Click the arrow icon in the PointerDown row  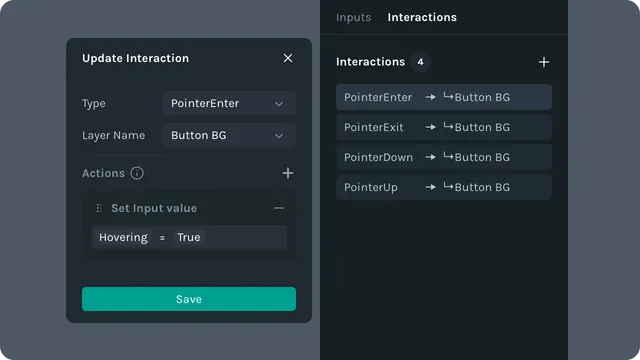pos(430,157)
